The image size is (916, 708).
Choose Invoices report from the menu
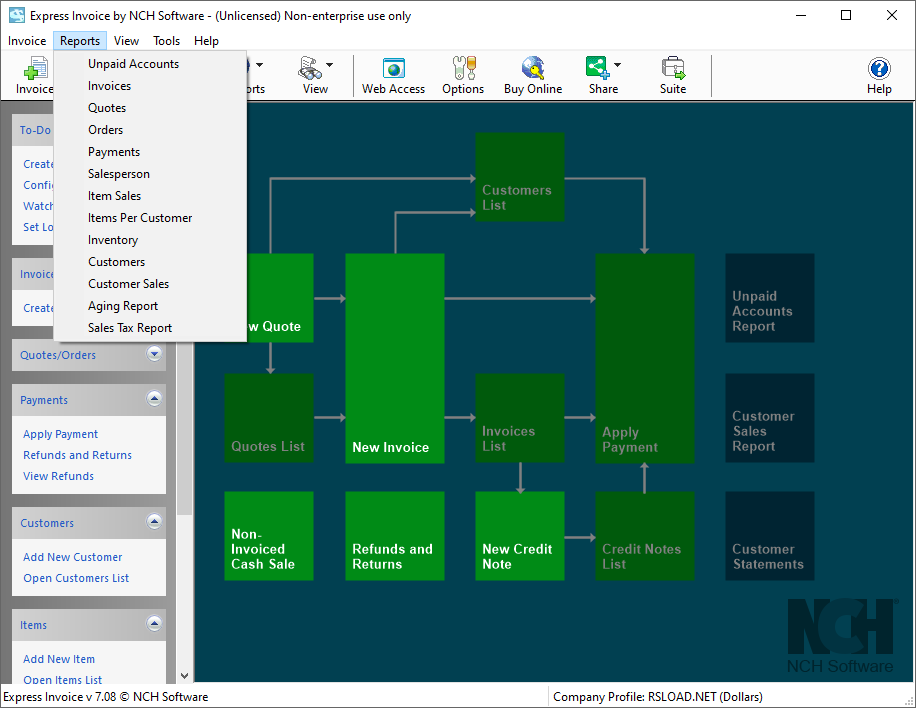[150, 86]
